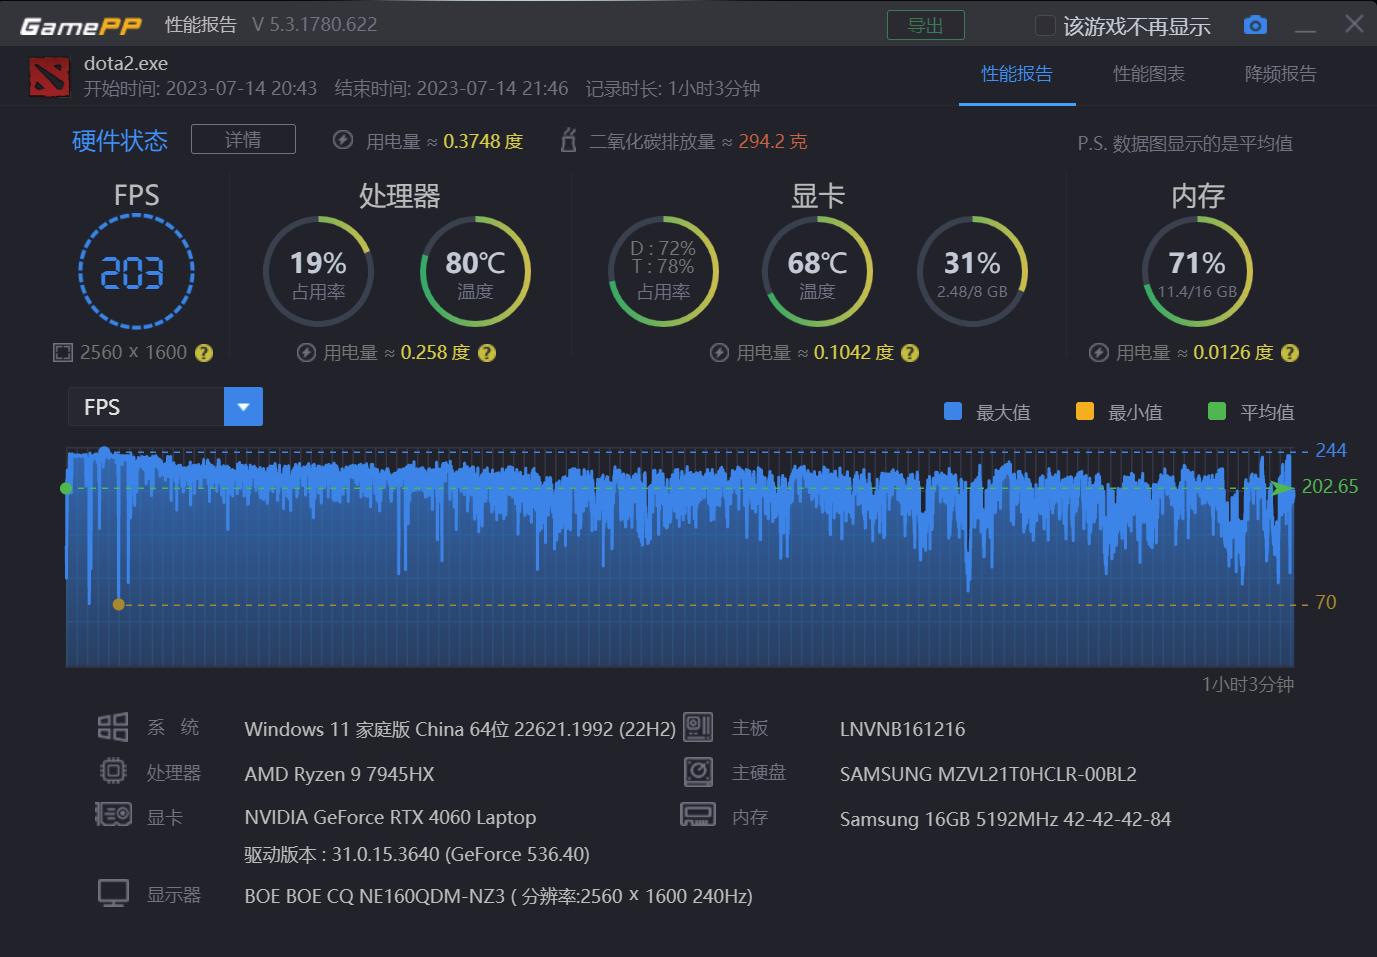Open the FPS metric dropdown
Viewport: 1377px width, 957px height.
click(x=145, y=406)
